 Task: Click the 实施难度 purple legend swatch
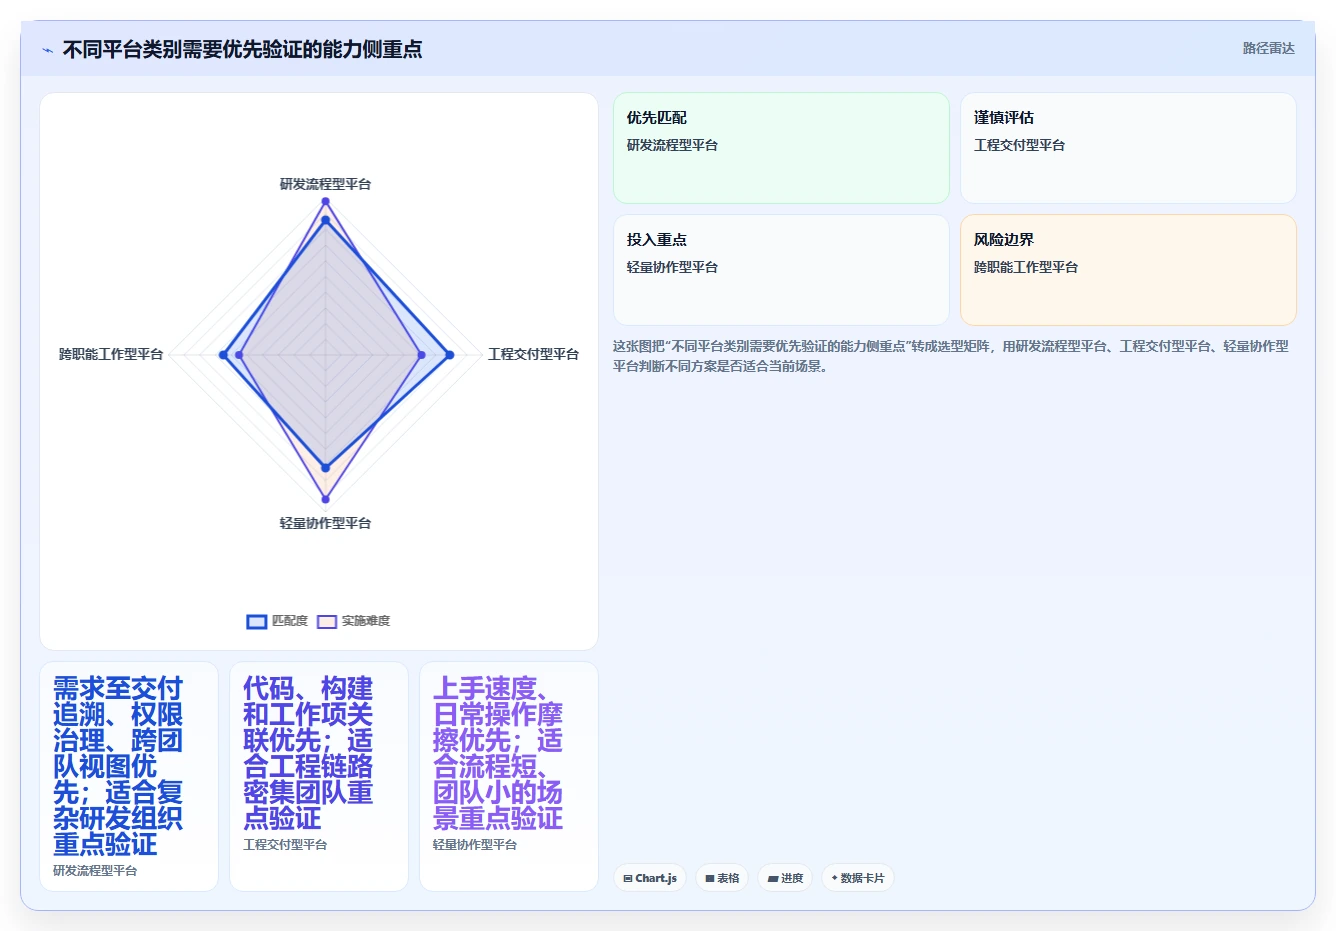[327, 621]
